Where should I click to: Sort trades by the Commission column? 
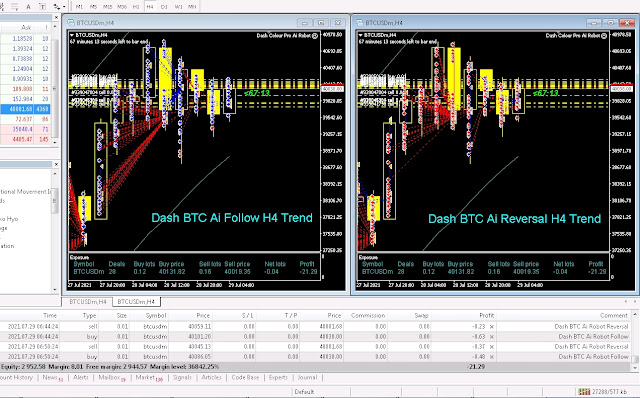(368, 316)
